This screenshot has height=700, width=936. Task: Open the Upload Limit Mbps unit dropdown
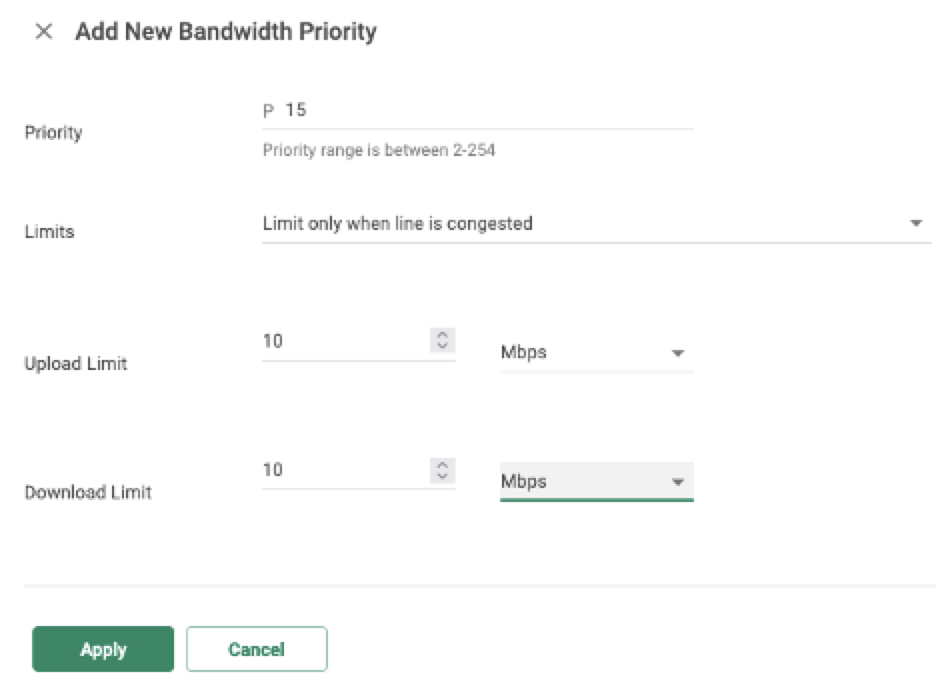[580, 352]
